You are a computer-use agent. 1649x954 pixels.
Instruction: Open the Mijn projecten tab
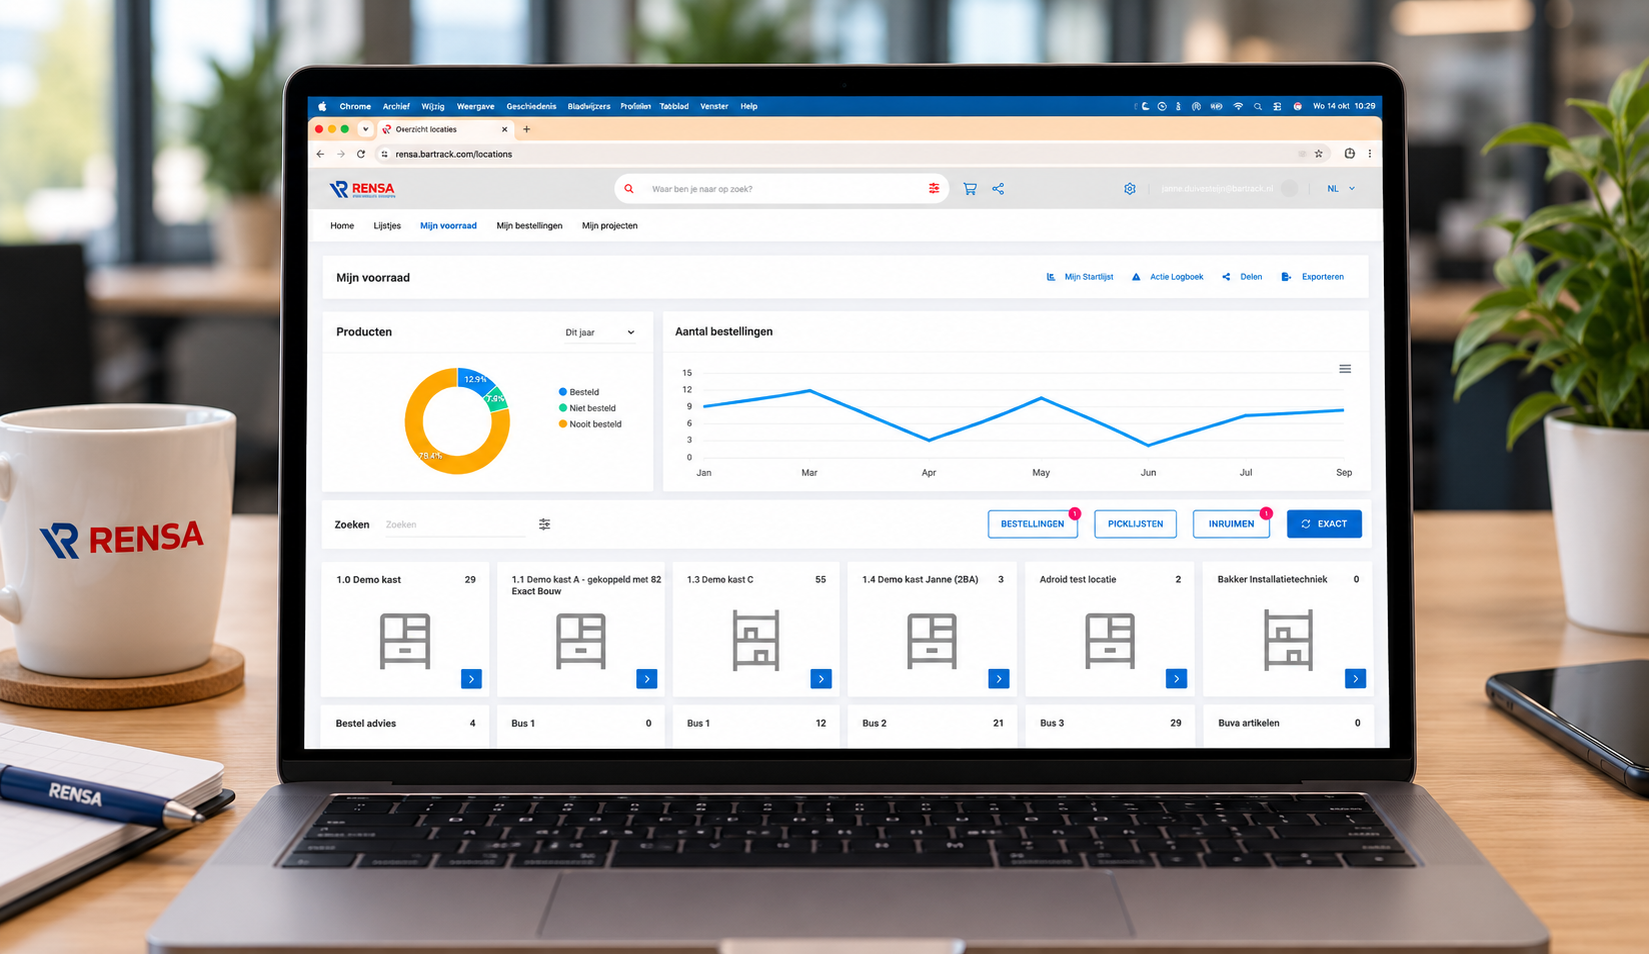pos(610,226)
